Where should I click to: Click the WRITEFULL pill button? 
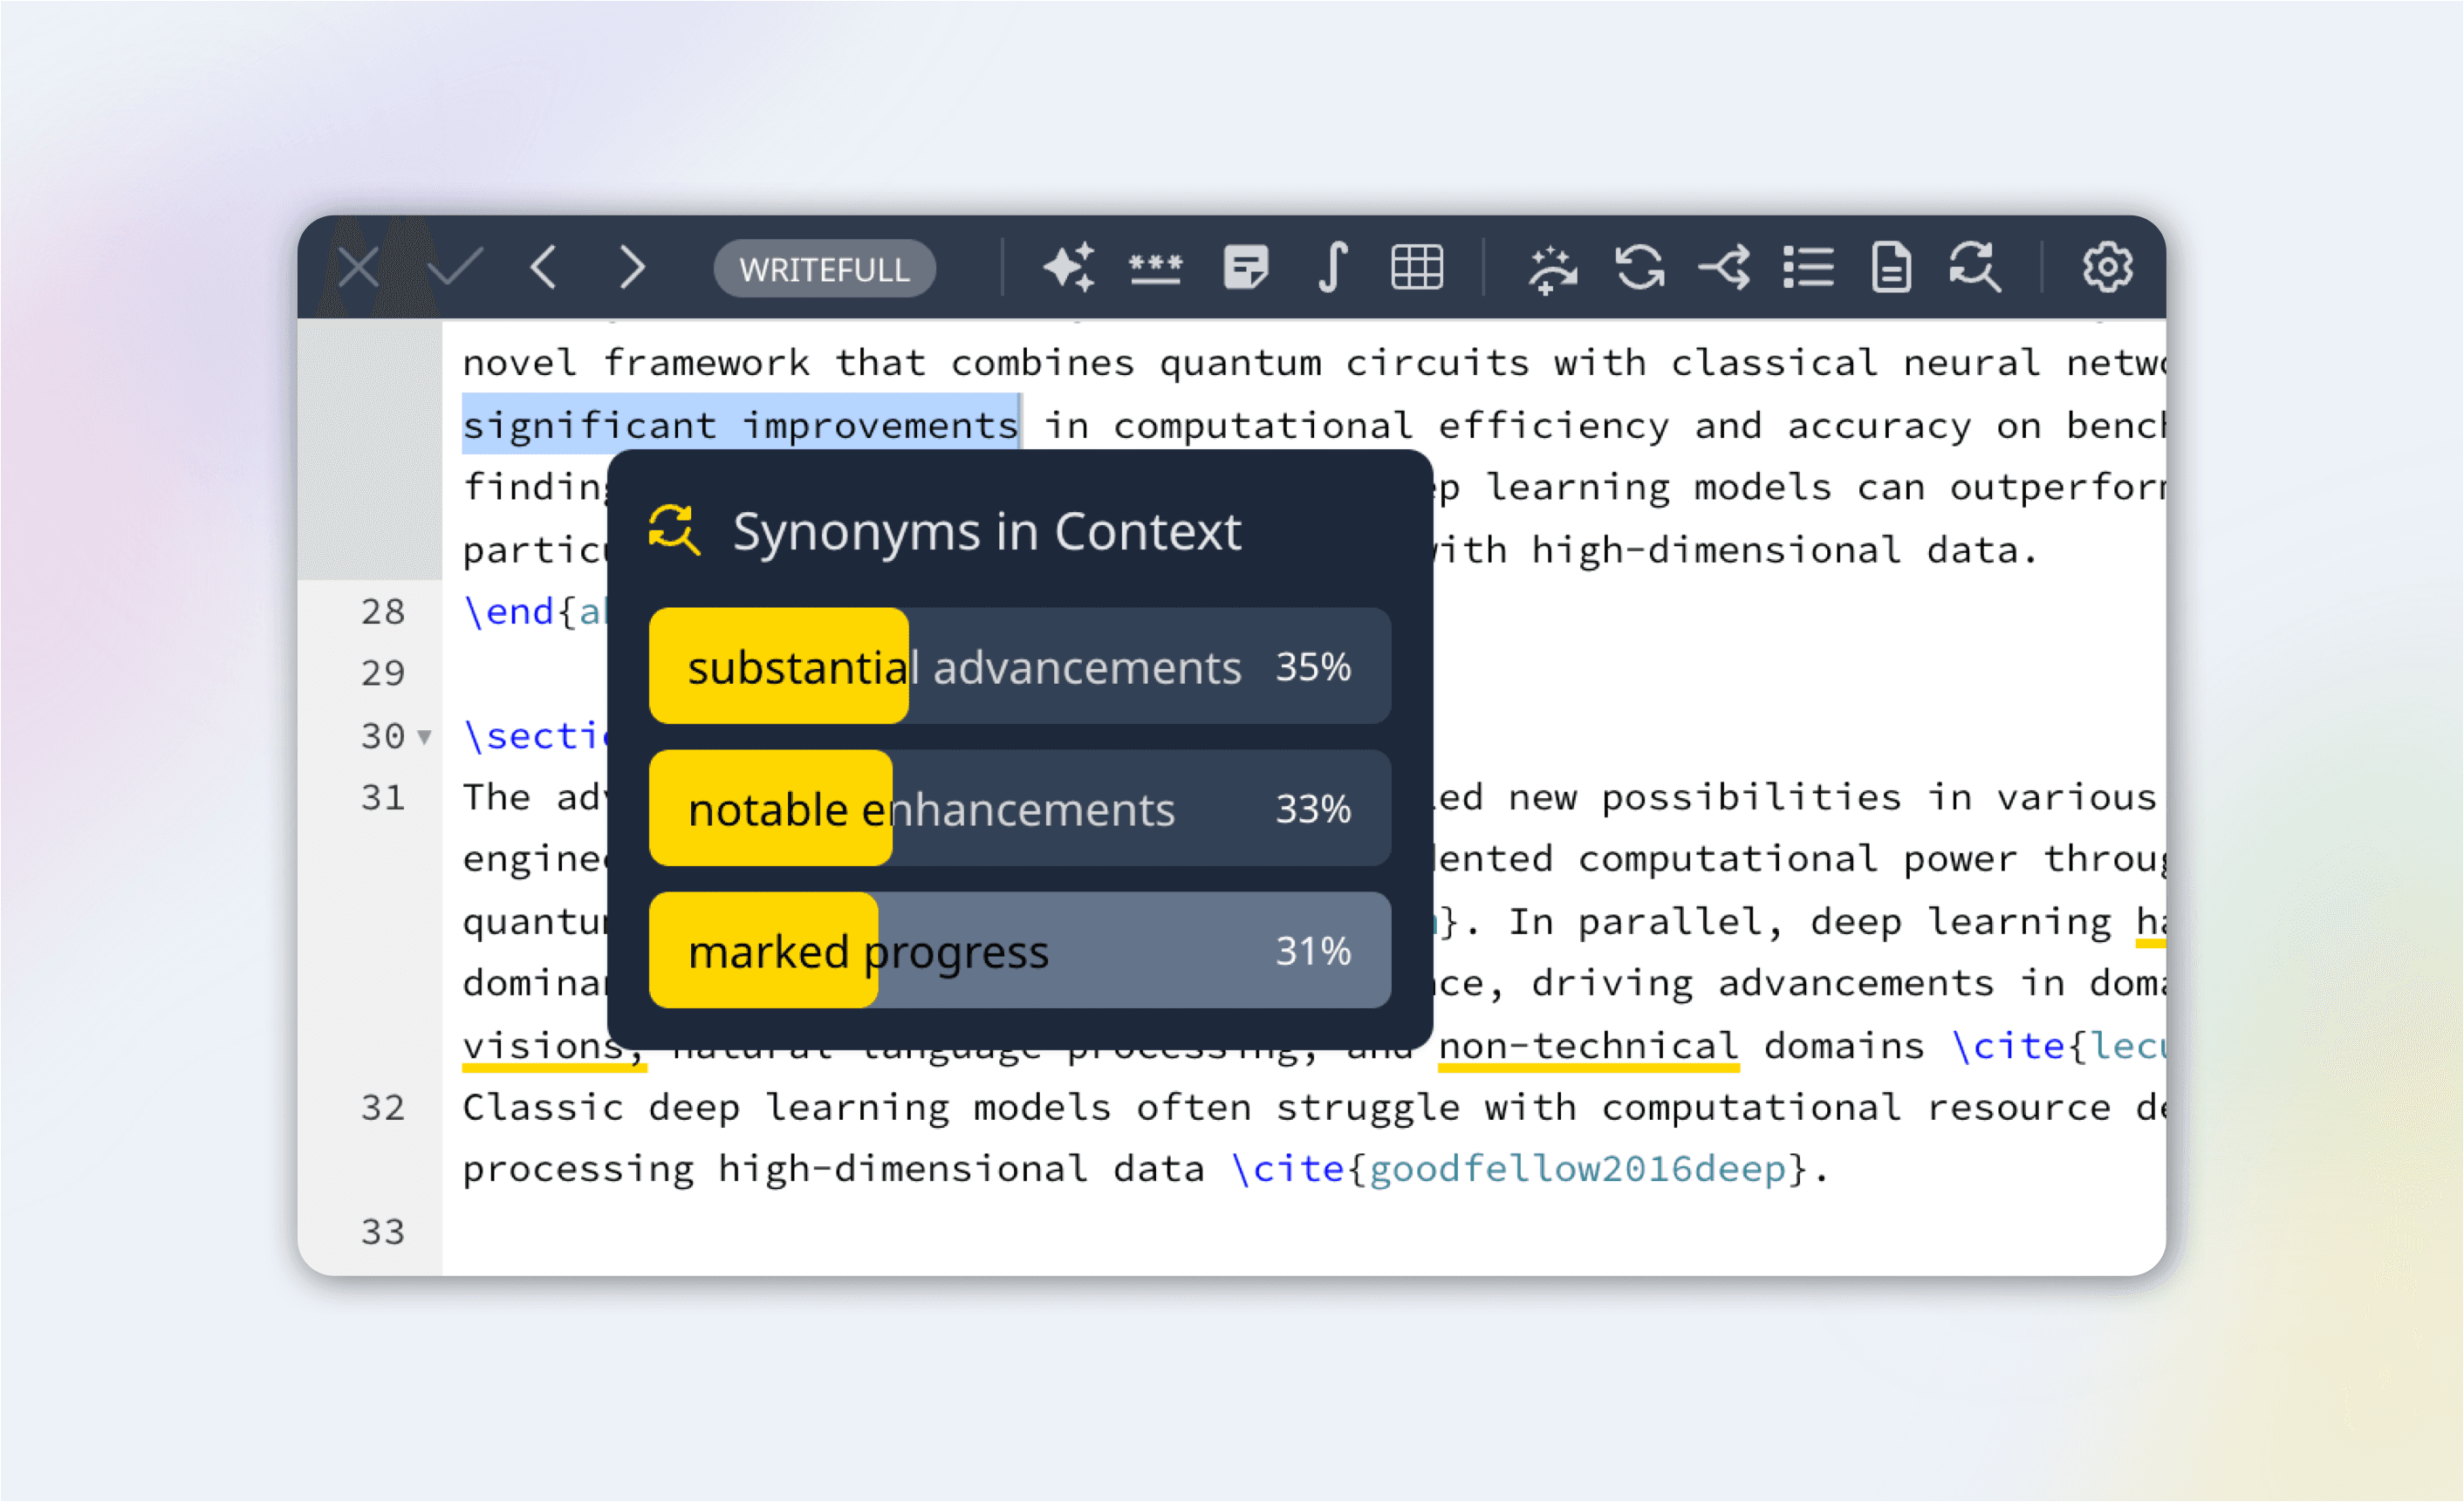824,268
